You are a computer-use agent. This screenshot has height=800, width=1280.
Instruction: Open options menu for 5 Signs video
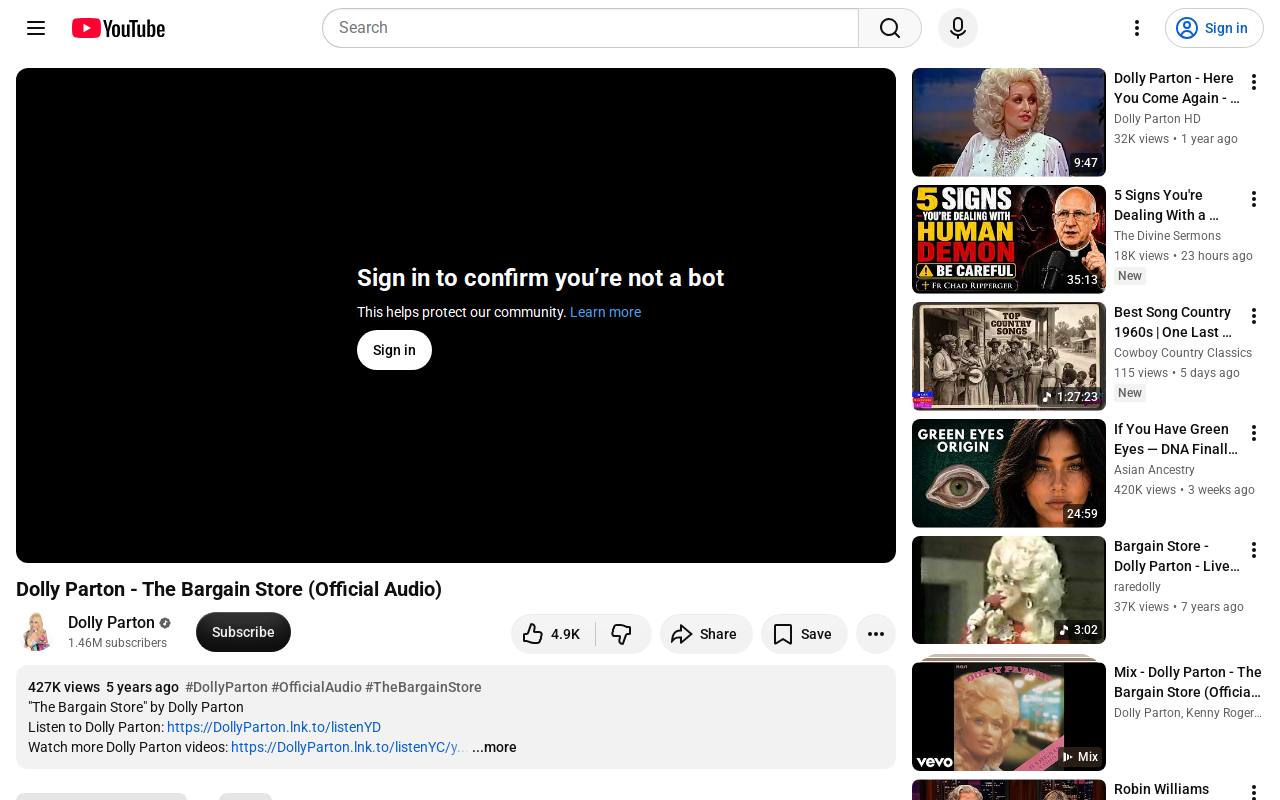[1254, 199]
